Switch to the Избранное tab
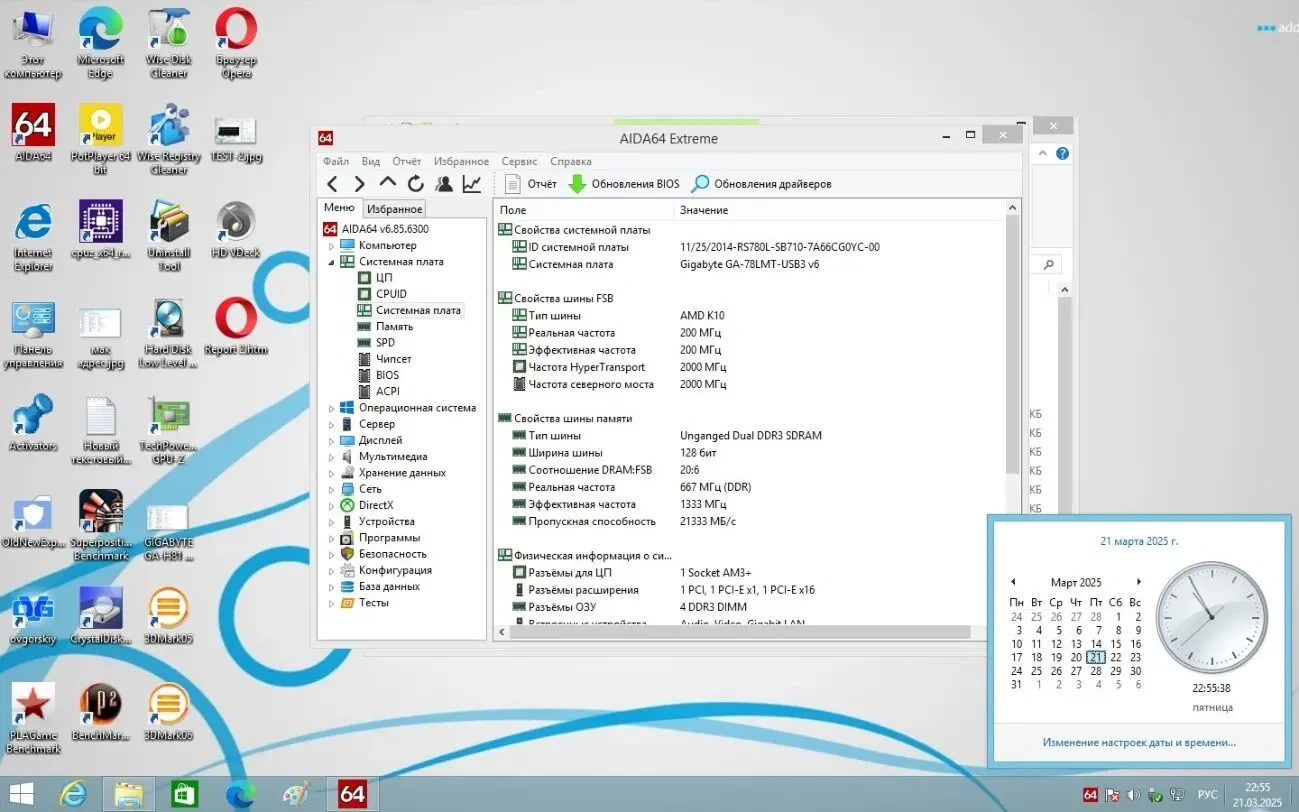The image size is (1299, 812). [394, 209]
